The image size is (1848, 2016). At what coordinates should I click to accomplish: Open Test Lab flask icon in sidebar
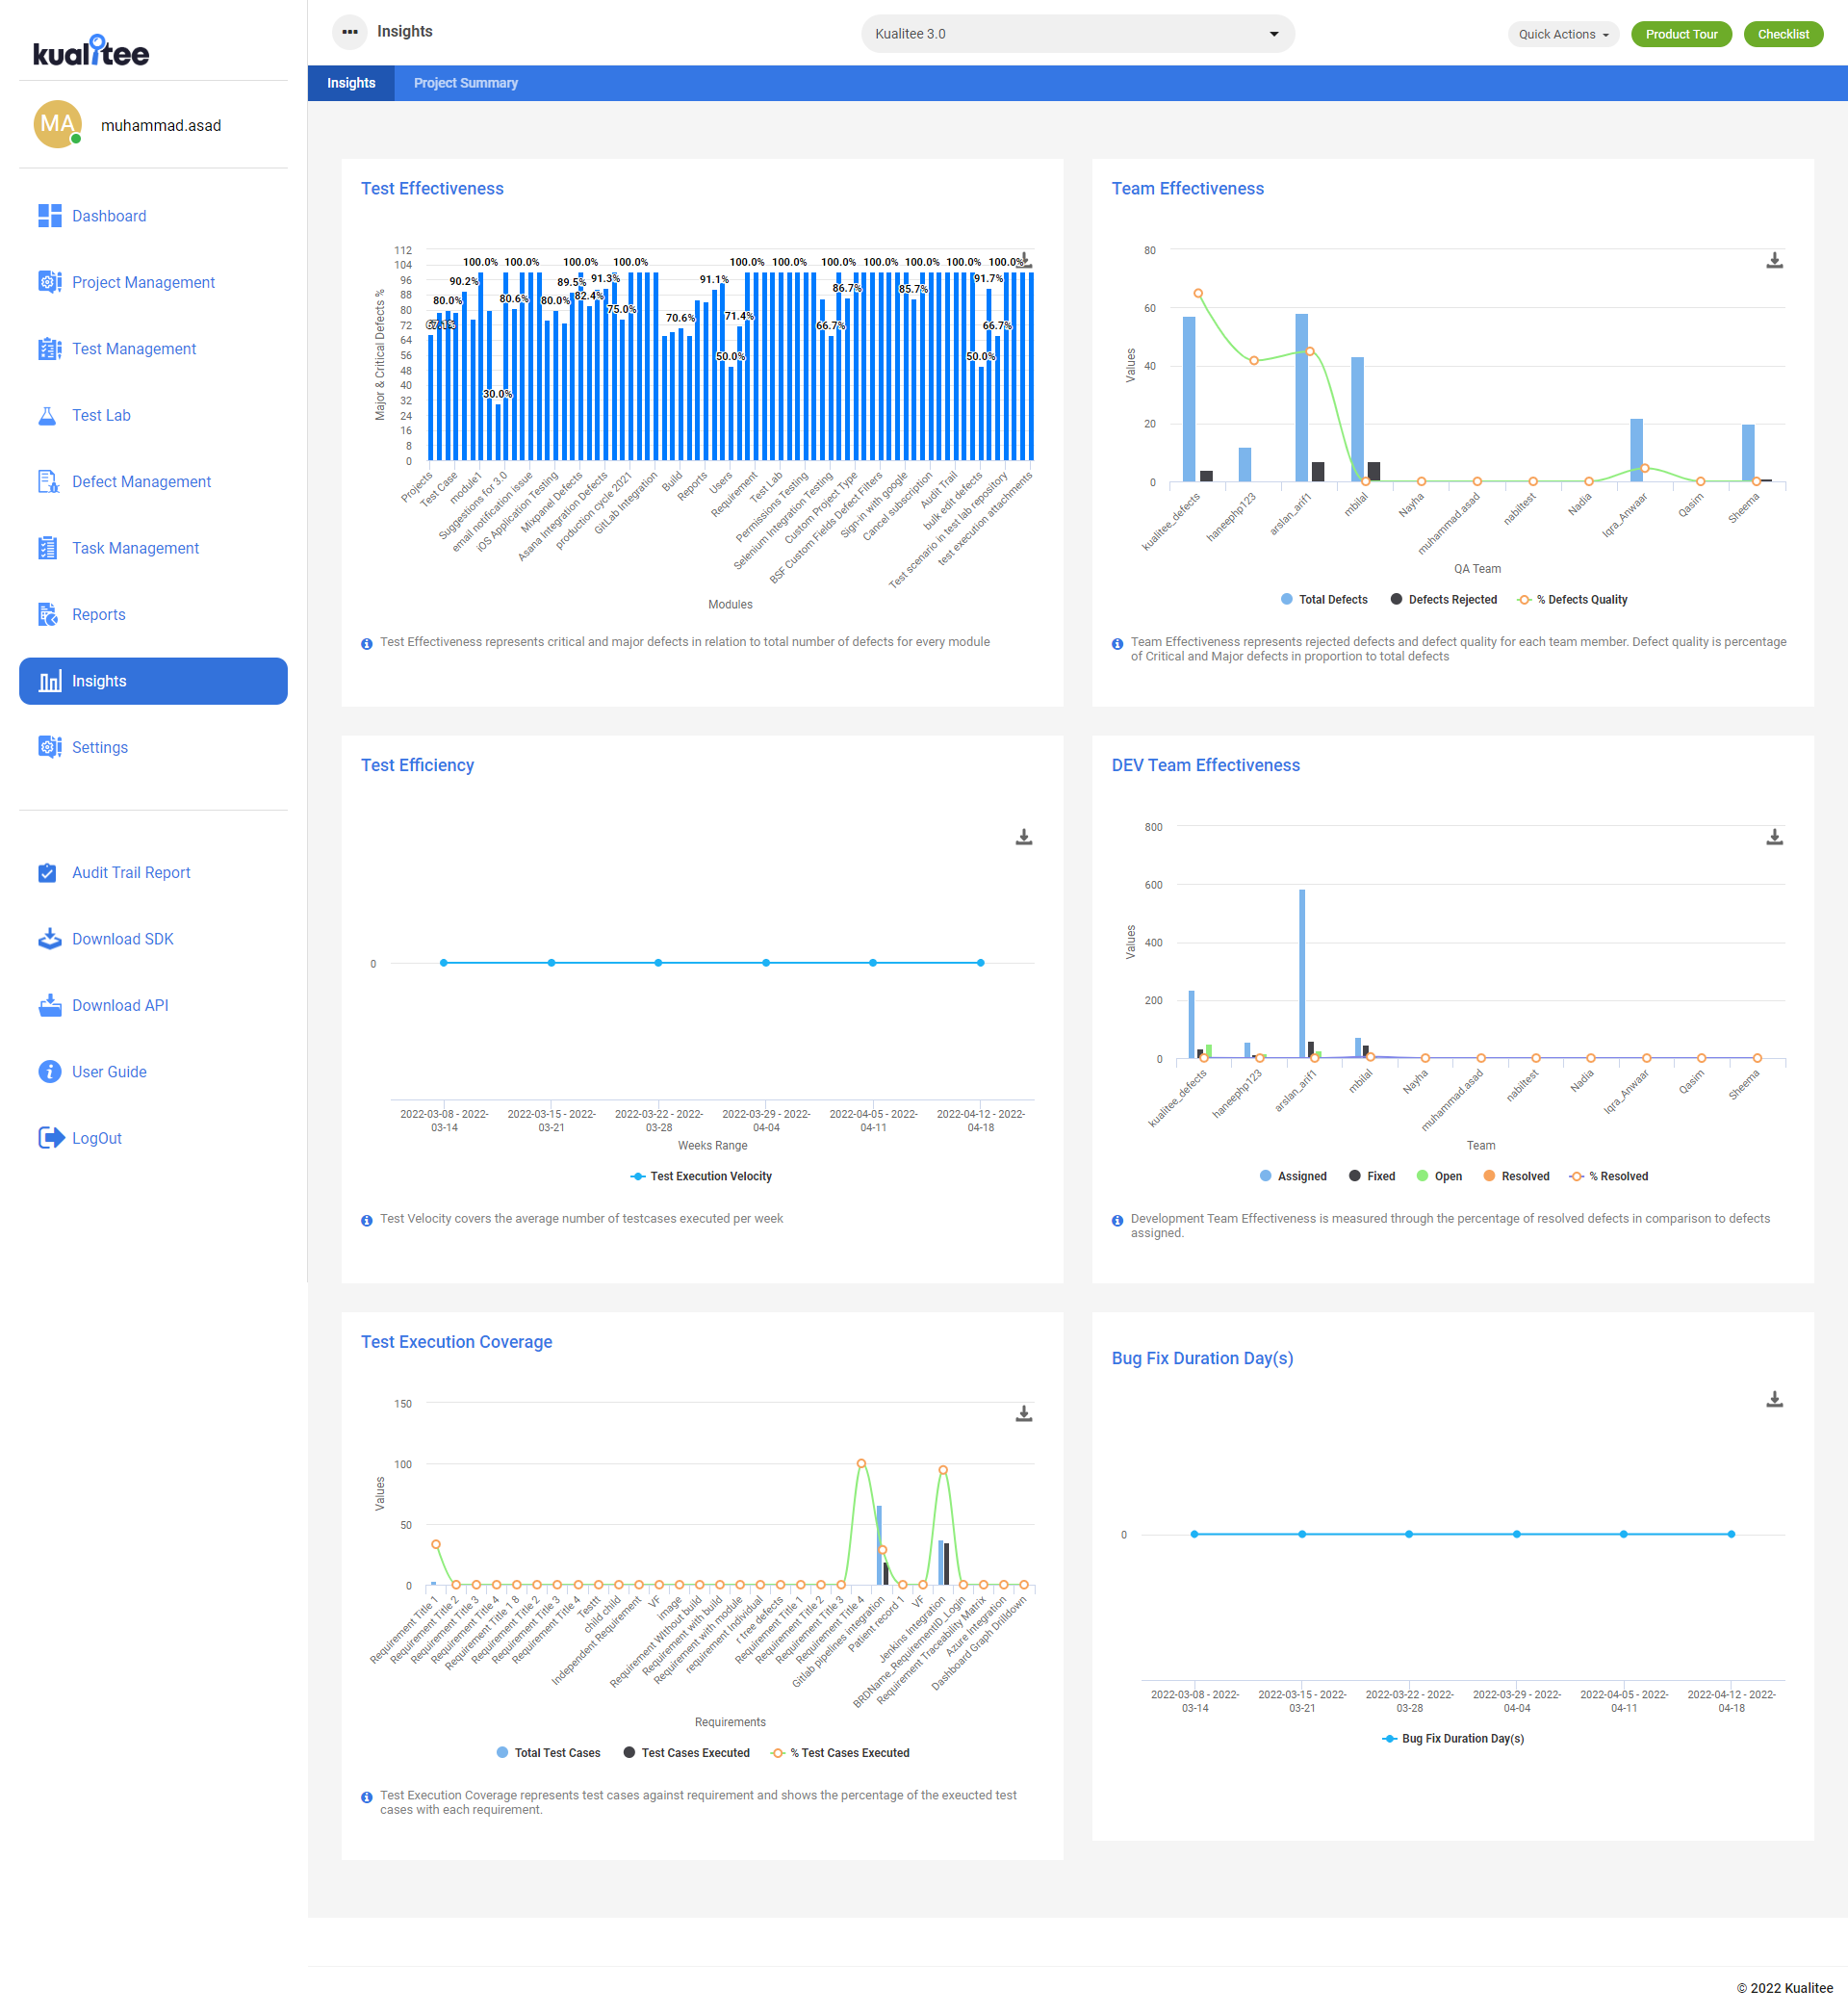pos(47,416)
